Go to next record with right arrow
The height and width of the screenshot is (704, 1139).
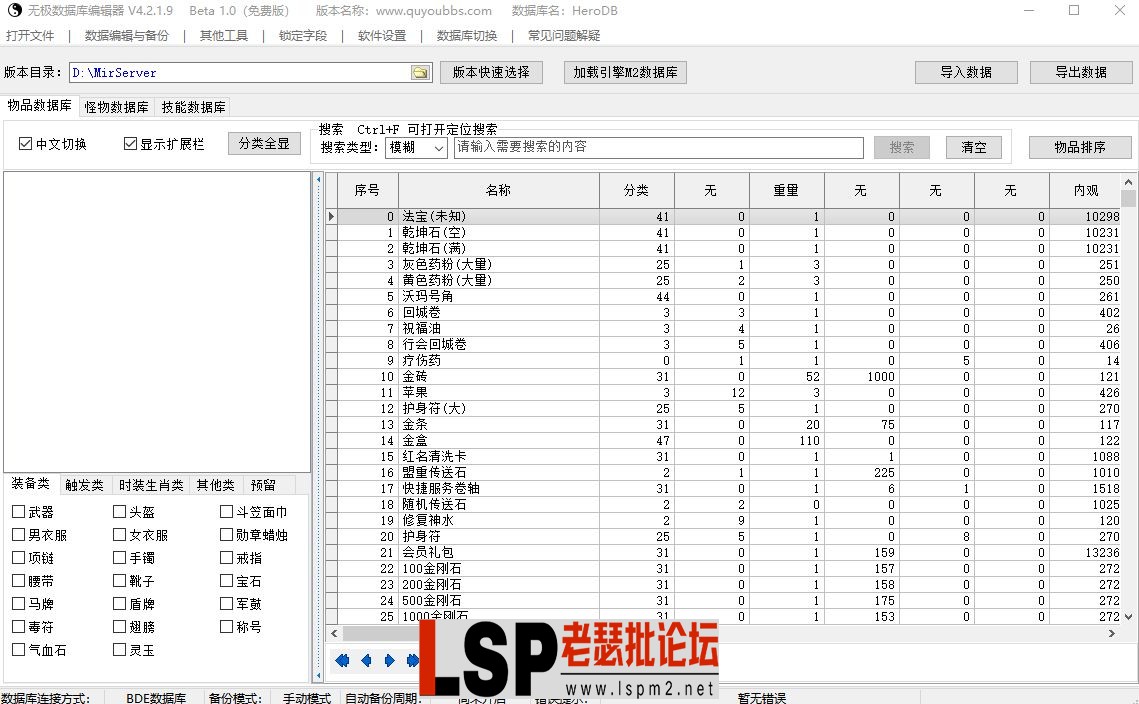tap(389, 660)
